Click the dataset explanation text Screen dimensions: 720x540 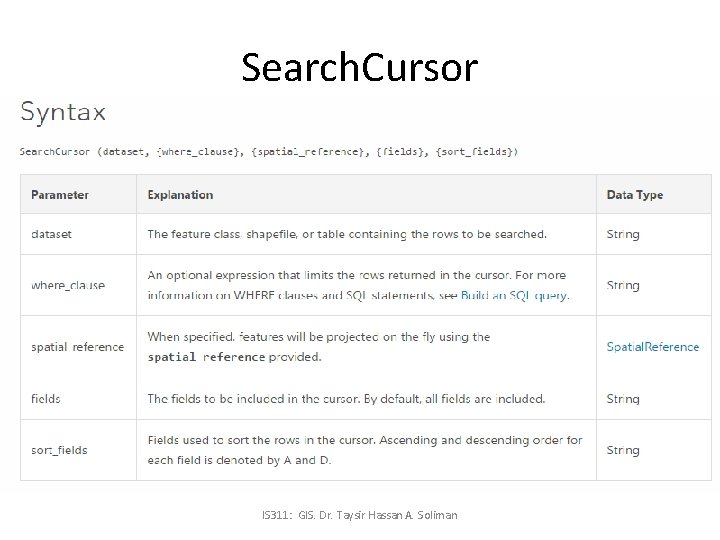click(347, 234)
